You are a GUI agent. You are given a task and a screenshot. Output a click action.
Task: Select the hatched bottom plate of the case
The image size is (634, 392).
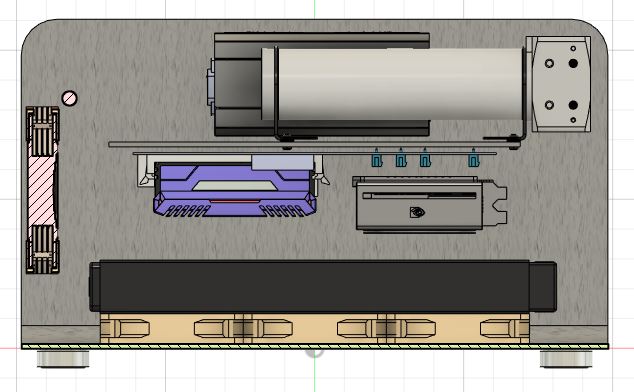(315, 346)
